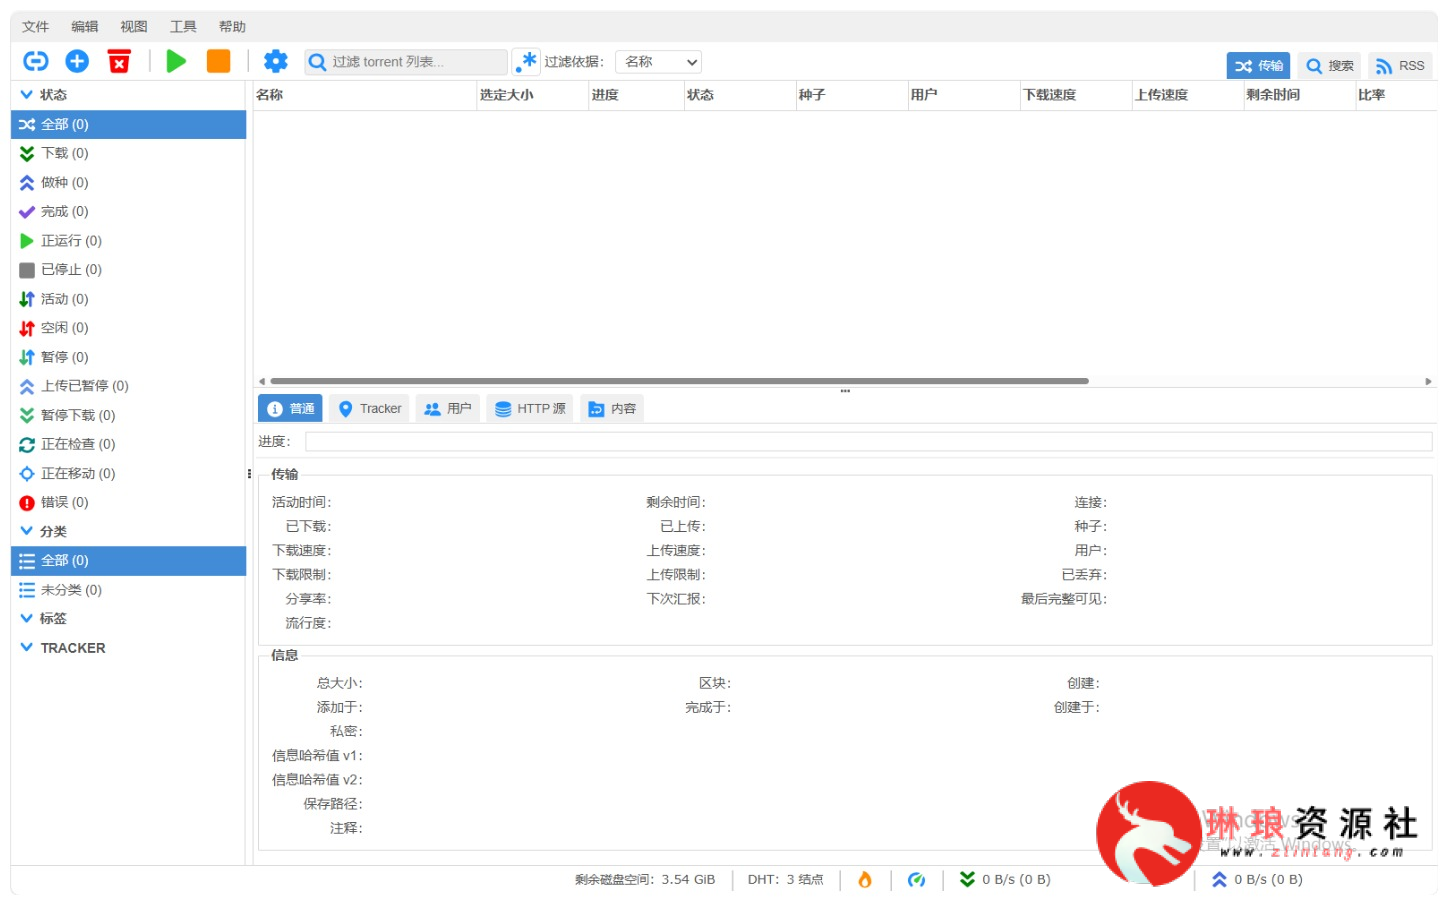Viewport: 1452px width, 906px height.
Task: Click the upload speed 0 B/s indicator
Action: [x=1257, y=880]
